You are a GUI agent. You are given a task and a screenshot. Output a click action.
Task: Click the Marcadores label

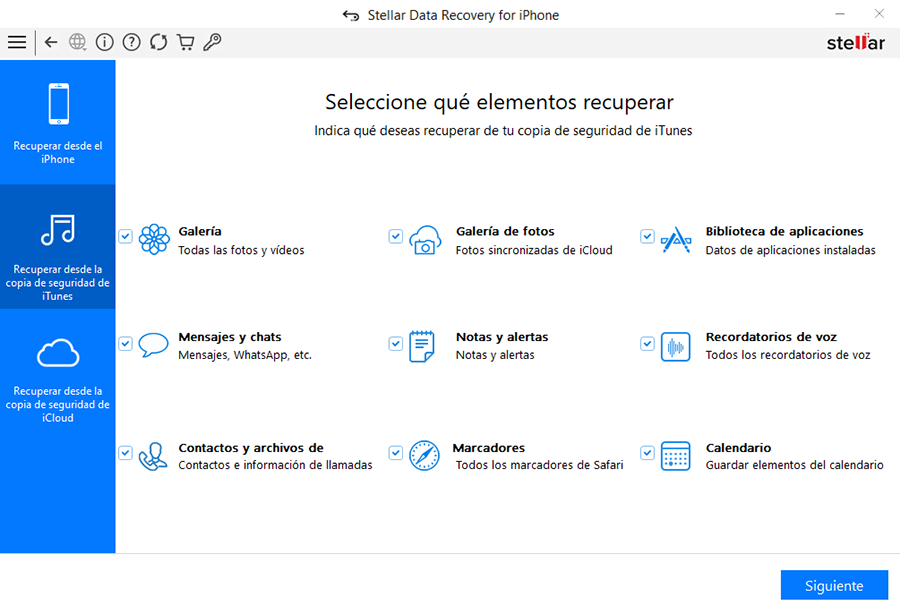[x=488, y=448]
